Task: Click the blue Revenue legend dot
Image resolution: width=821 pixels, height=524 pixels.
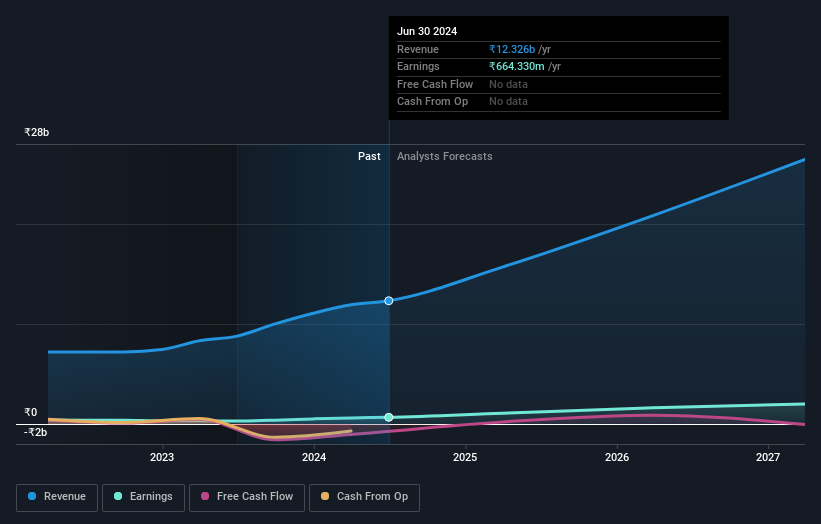Action: [x=32, y=496]
